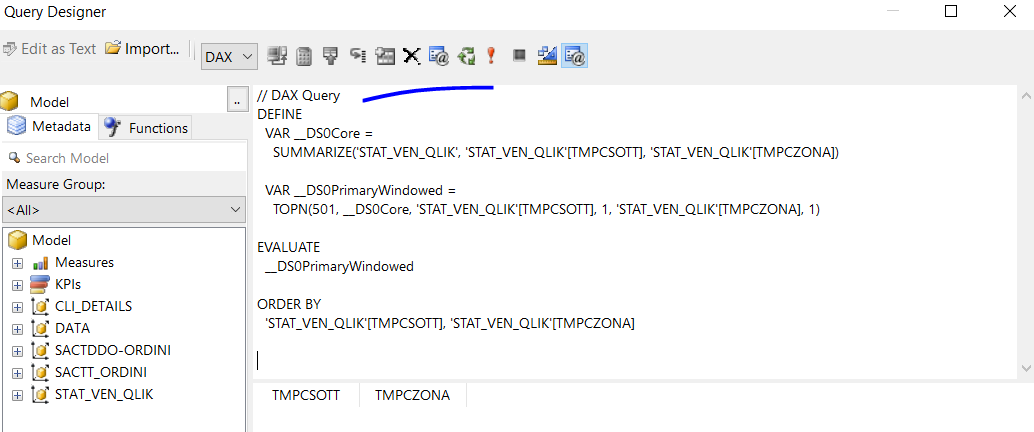This screenshot has height=432, width=1034.
Task: Expand the SACTT_ORDINI table node
Action: 17,373
